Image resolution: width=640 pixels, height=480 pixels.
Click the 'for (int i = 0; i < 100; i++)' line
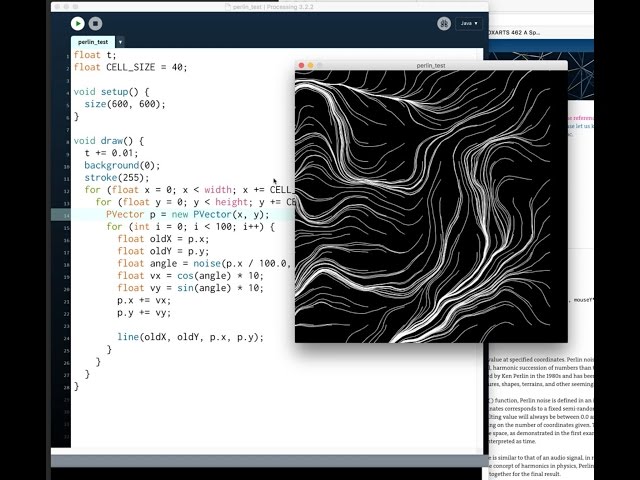pos(190,227)
